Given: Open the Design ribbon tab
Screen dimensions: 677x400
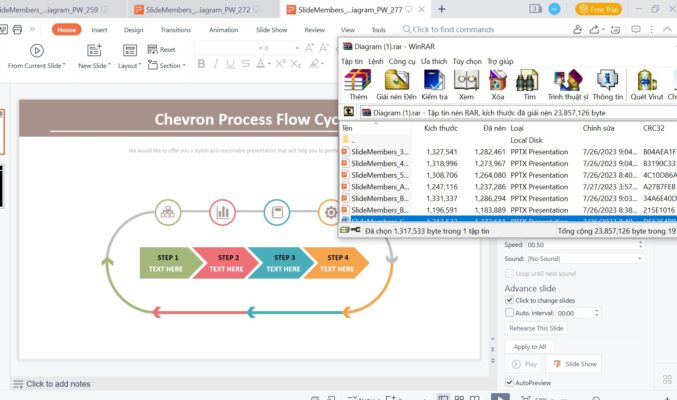Looking at the screenshot, I should tap(133, 30).
